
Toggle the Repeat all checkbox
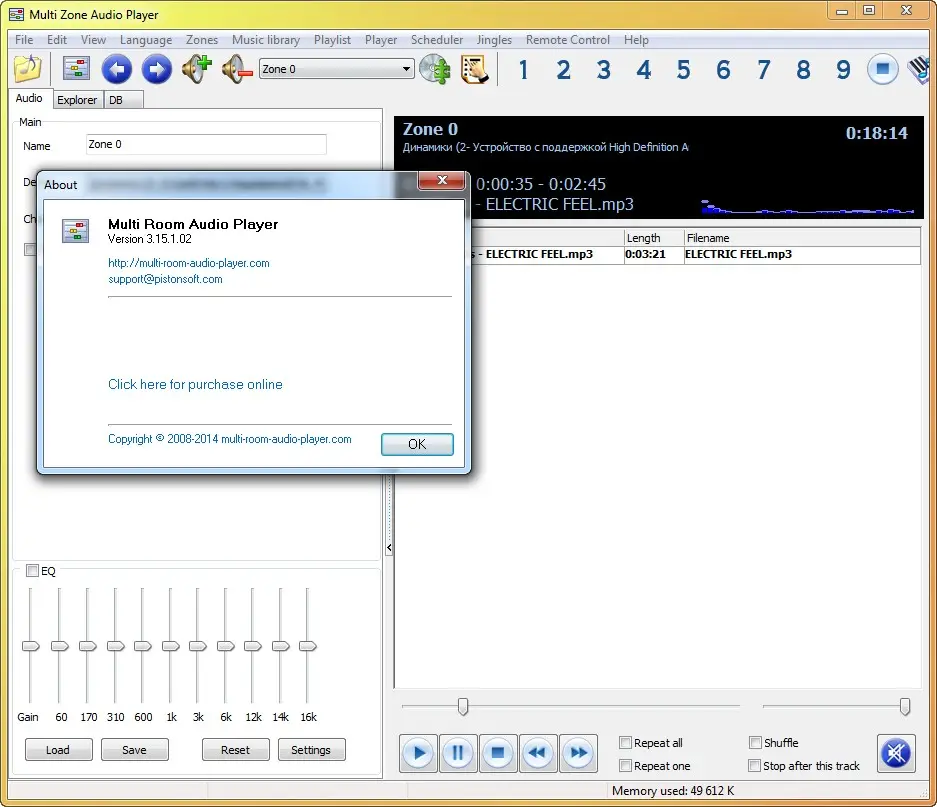tap(626, 742)
